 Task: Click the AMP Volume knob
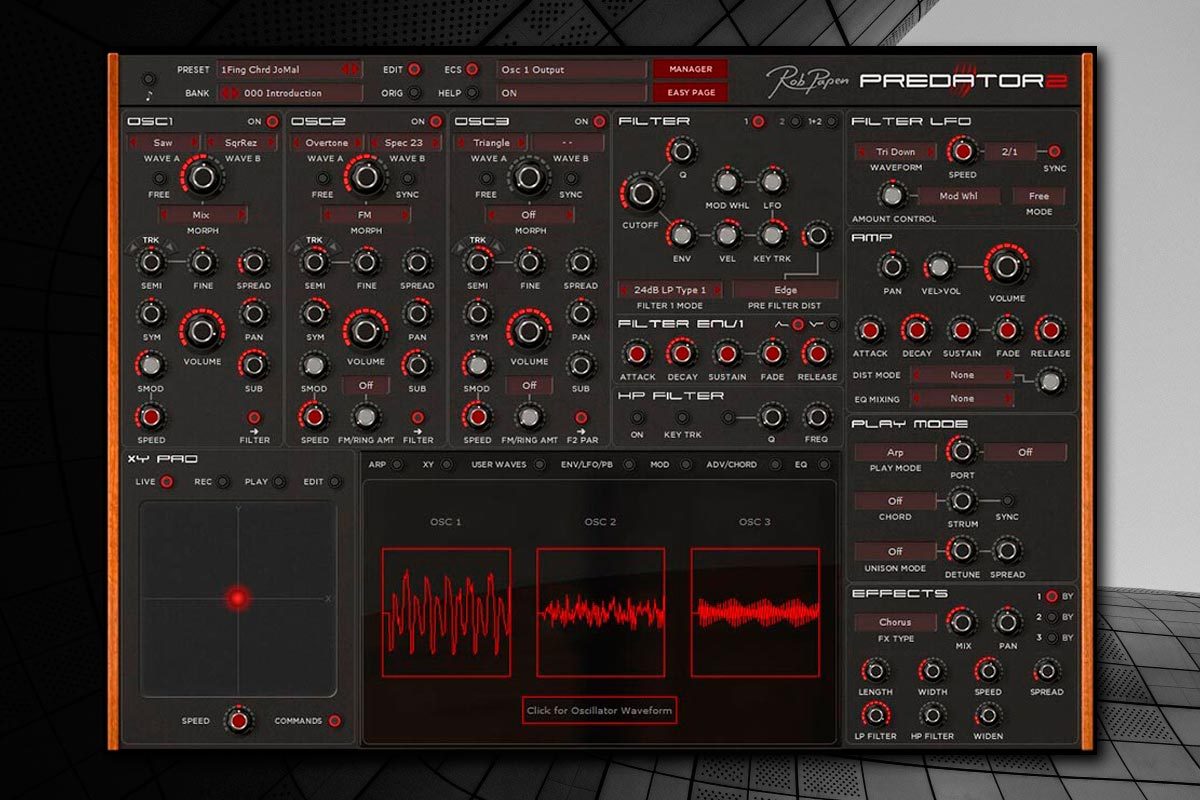click(1005, 267)
